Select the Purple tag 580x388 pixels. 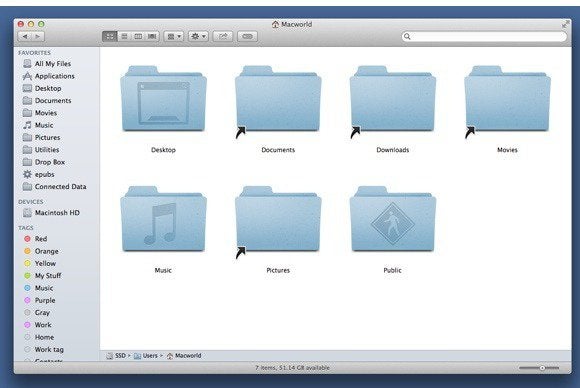(40, 300)
